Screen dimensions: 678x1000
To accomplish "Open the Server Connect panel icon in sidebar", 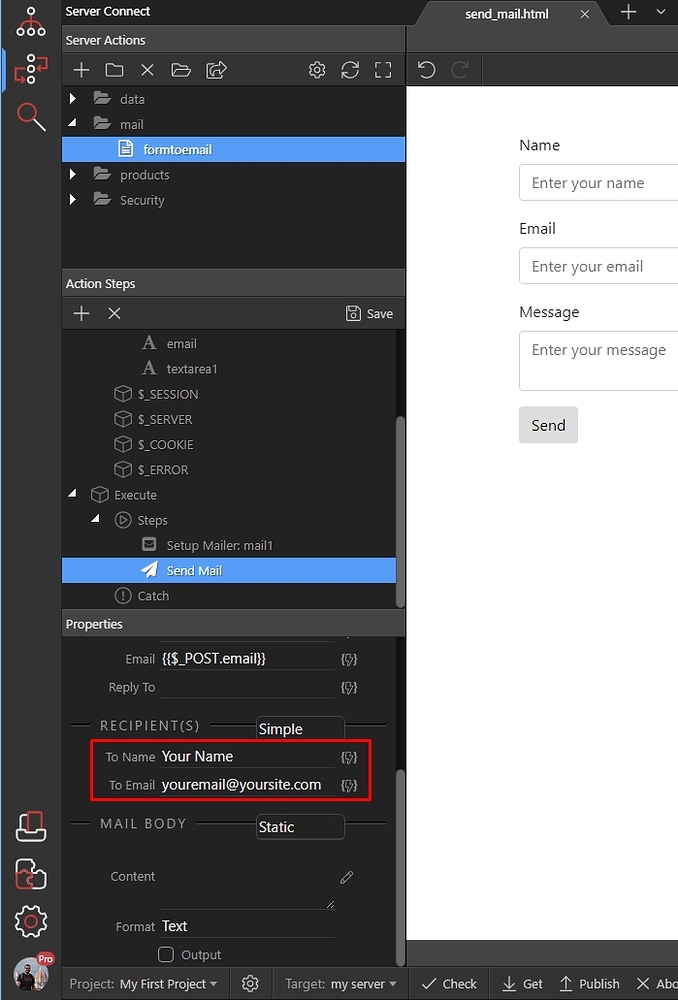I will click(x=31, y=69).
